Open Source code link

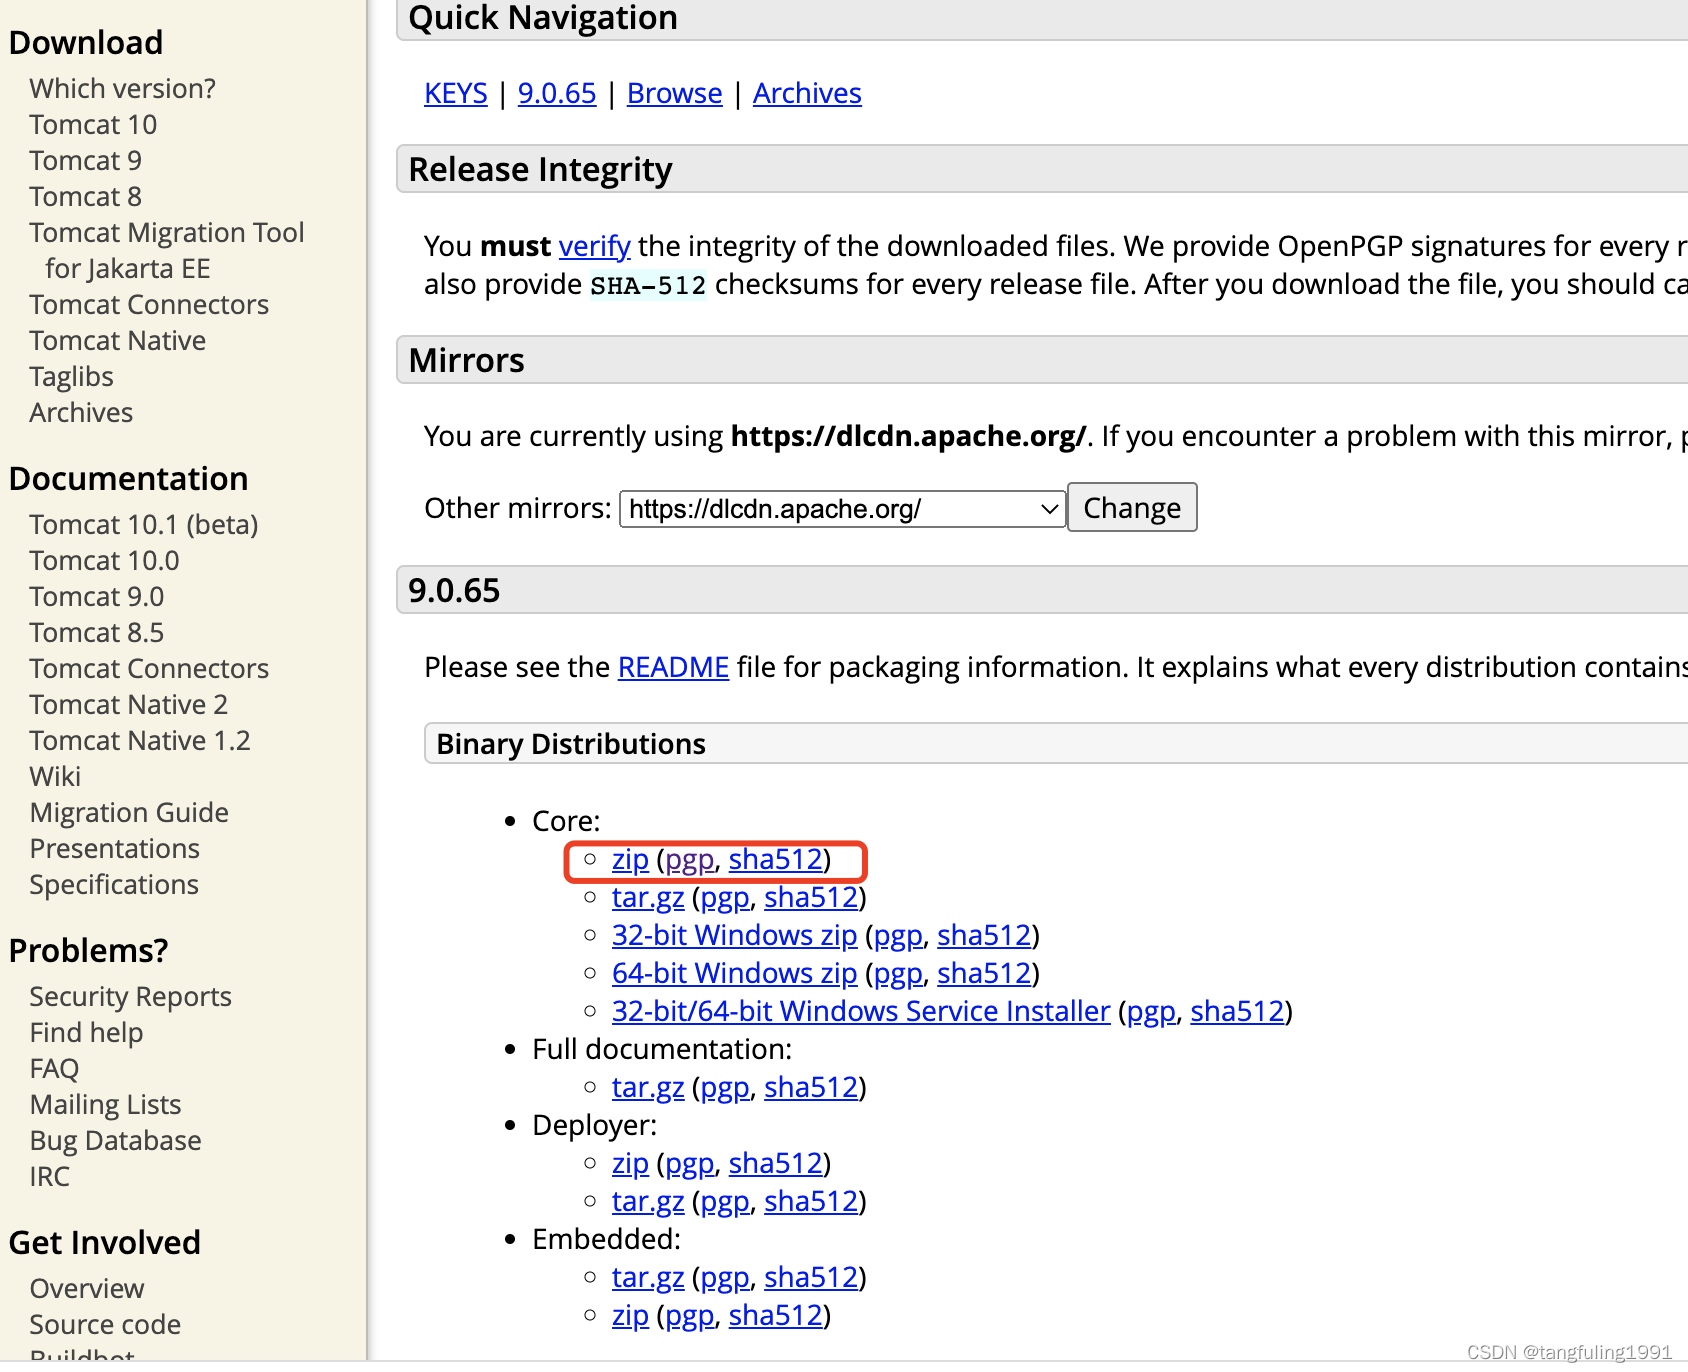105,1325
